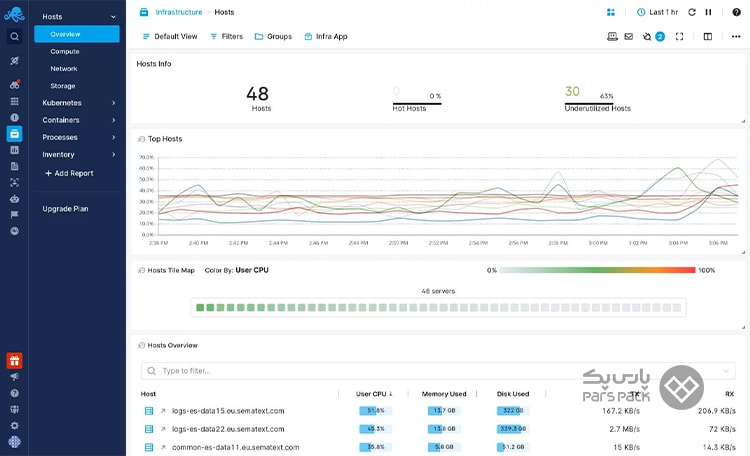Image resolution: width=750 pixels, height=456 pixels.
Task: Open Color By User CPU selector
Action: [x=237, y=270]
